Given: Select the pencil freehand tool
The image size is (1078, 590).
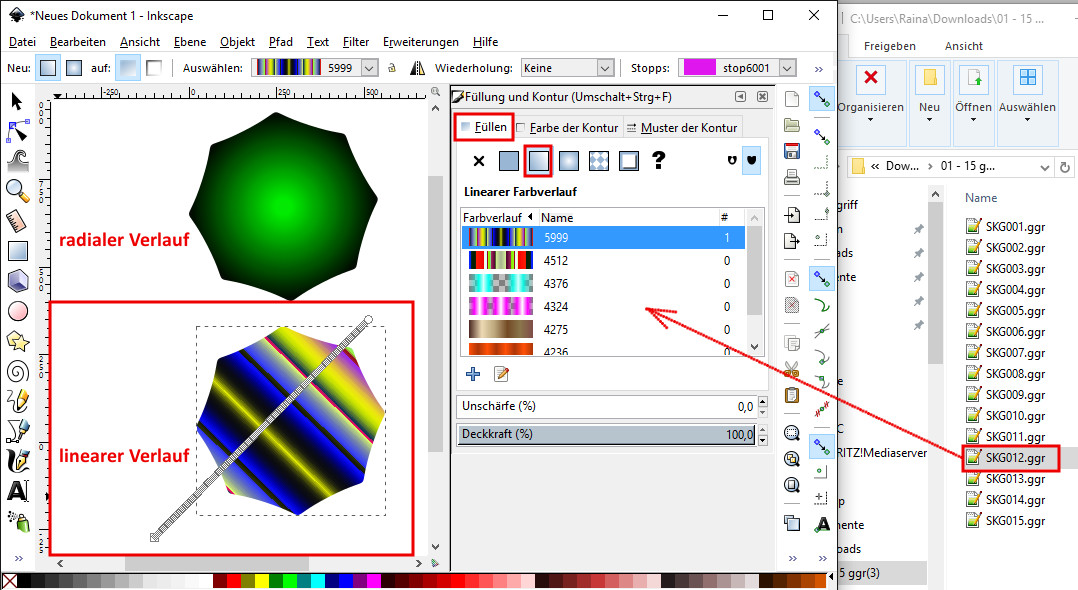Looking at the screenshot, I should click(x=17, y=401).
